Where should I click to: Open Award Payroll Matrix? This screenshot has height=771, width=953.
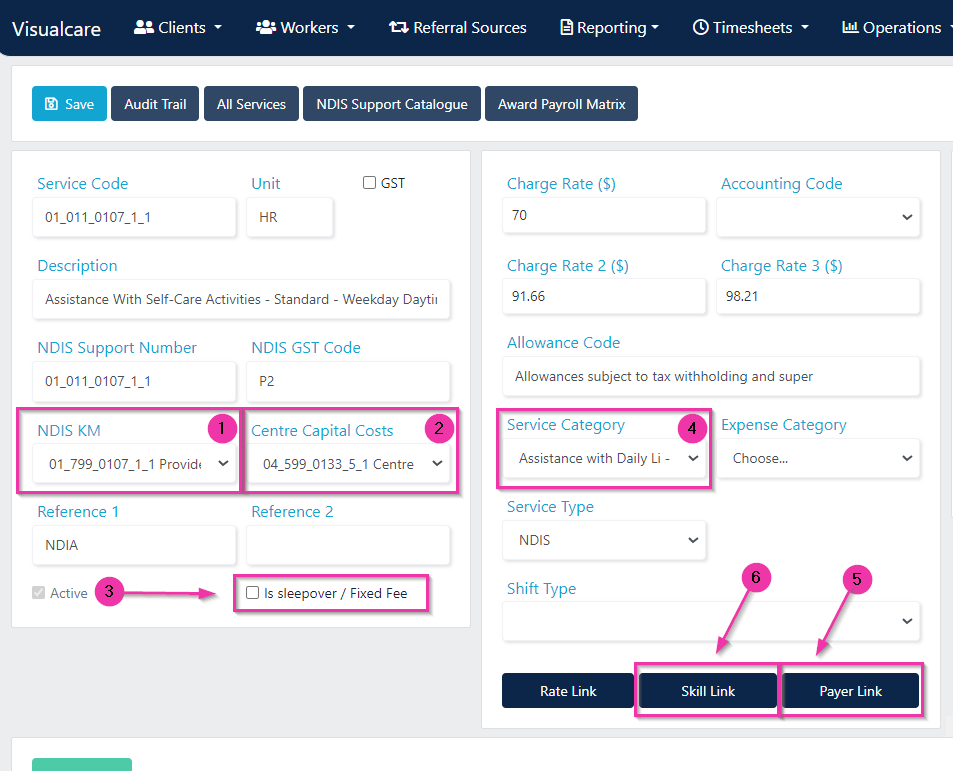click(562, 104)
